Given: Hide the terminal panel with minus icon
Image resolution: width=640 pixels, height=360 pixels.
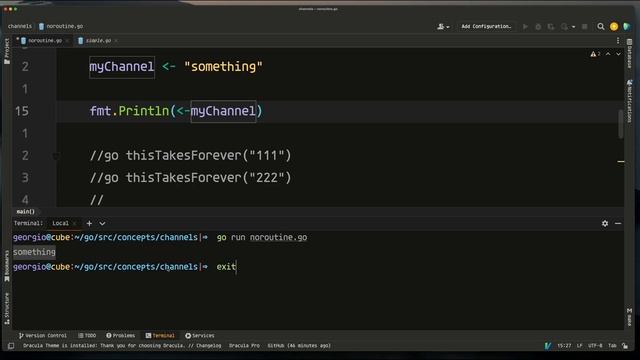Looking at the screenshot, I should tap(618, 223).
